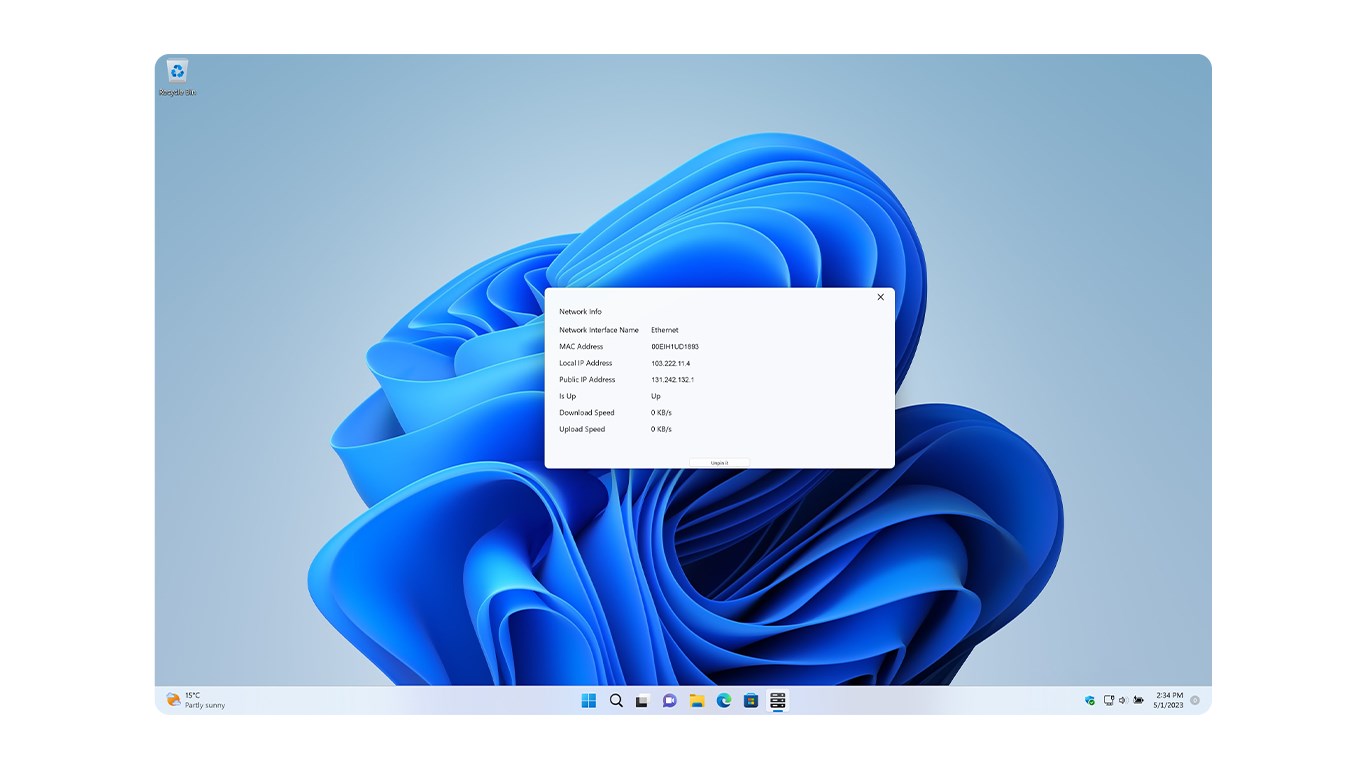Click the Upload Speed label
This screenshot has width=1366, height=768.
(x=583, y=430)
